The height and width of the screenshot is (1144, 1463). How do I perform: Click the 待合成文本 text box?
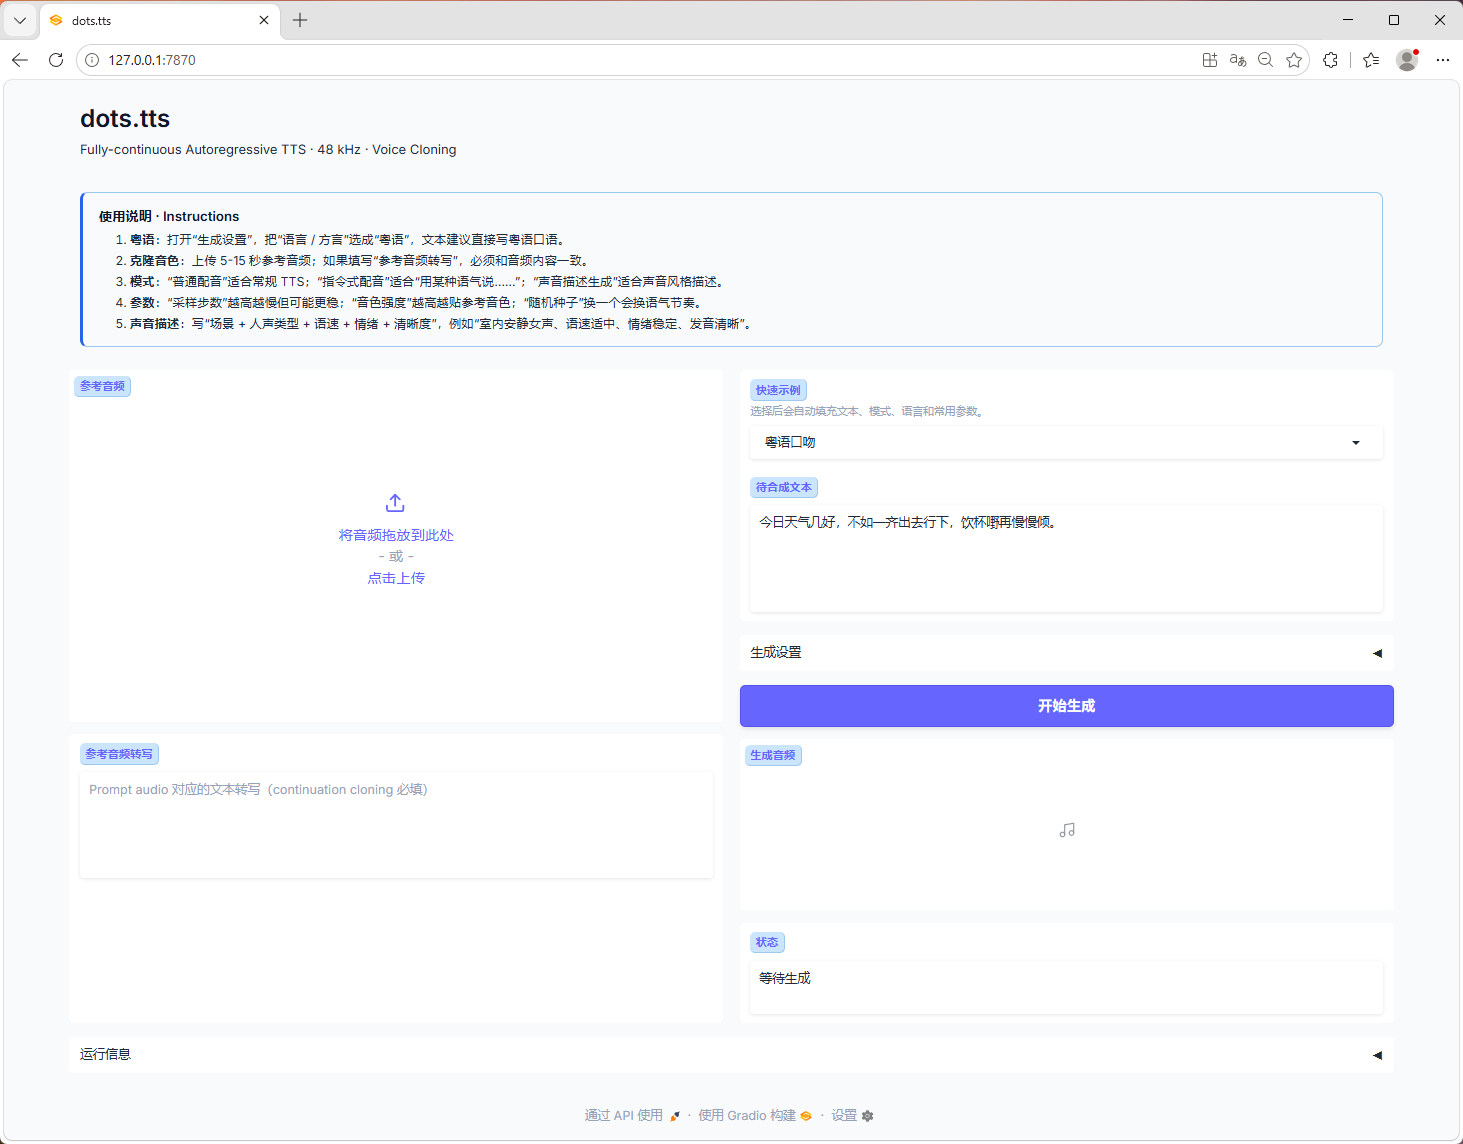(x=1066, y=558)
